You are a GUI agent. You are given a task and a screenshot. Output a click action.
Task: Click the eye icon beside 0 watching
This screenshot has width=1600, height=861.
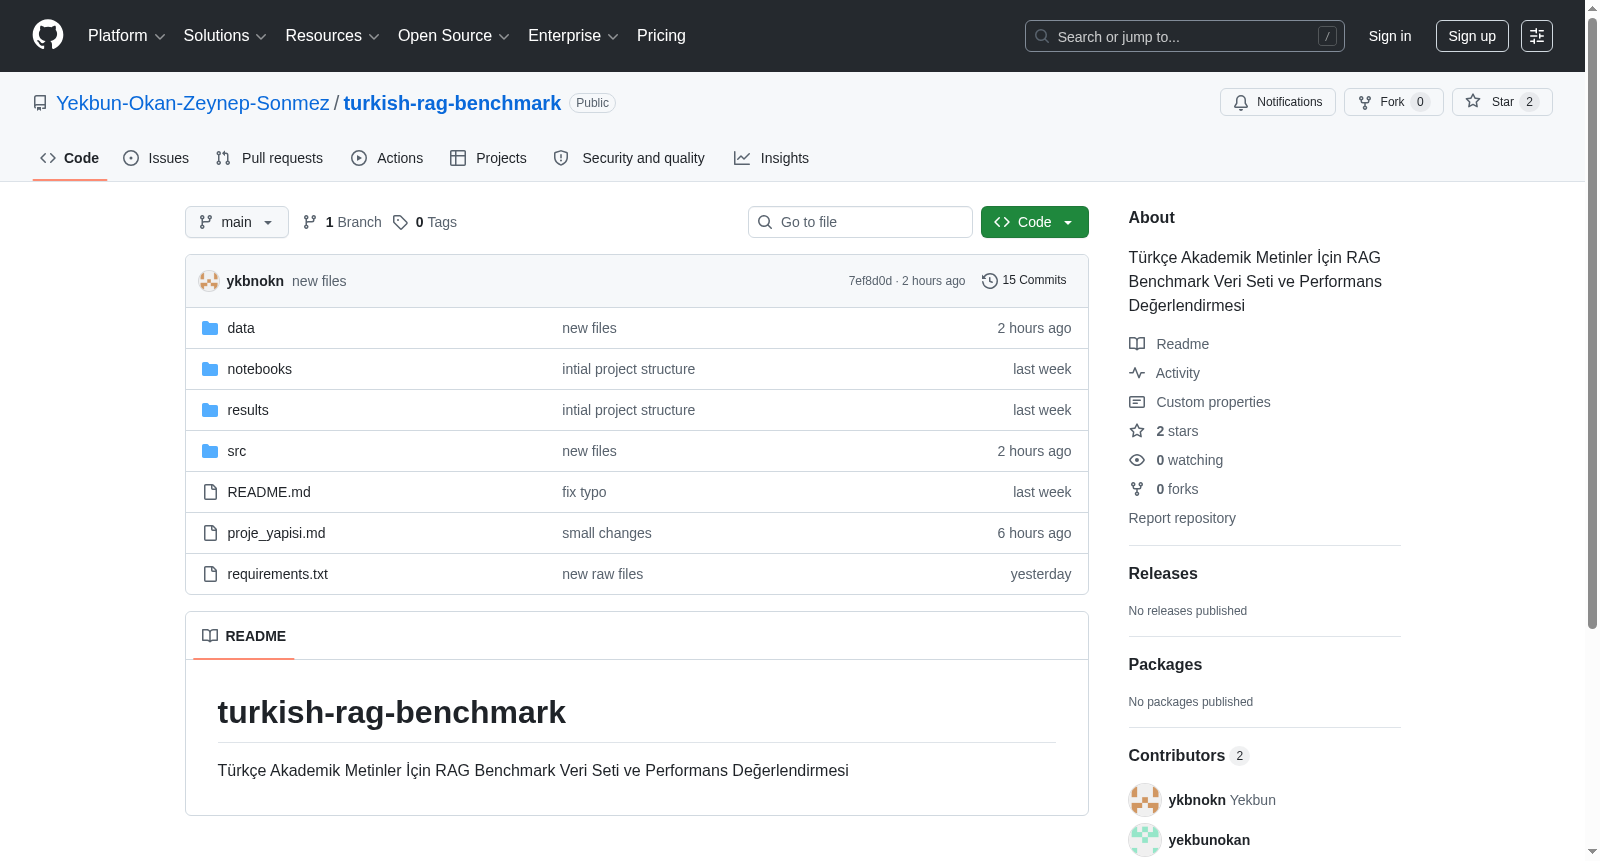[x=1137, y=460]
